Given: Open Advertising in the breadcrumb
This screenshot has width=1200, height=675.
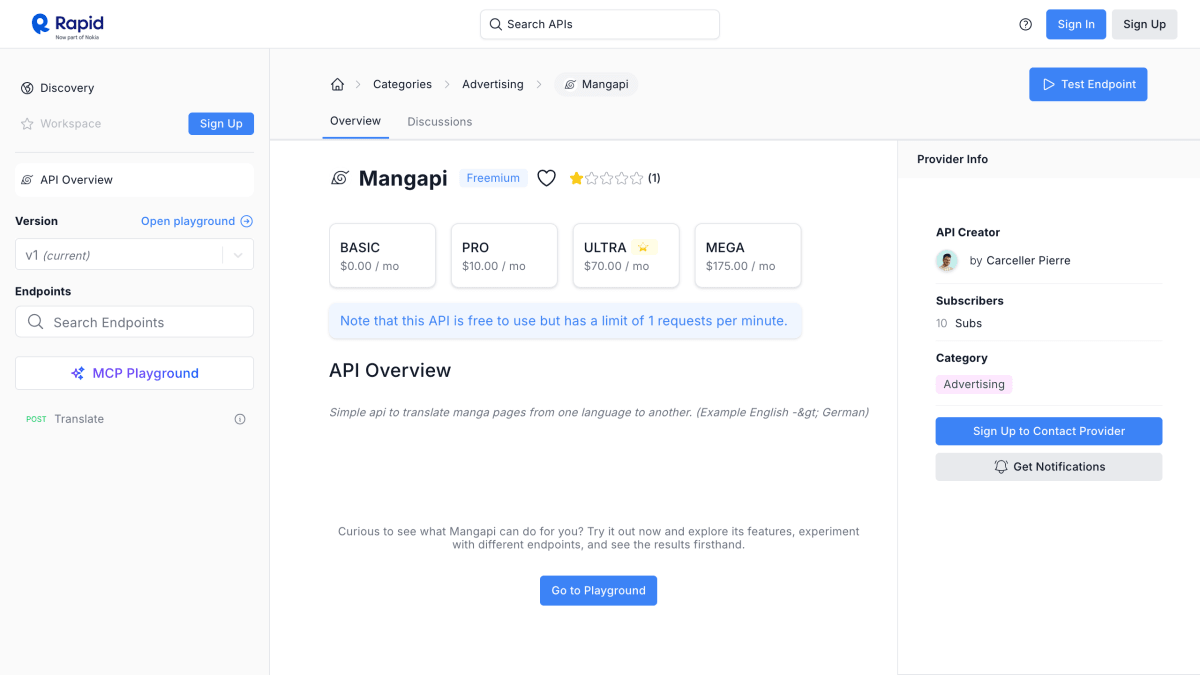Looking at the screenshot, I should 492,84.
